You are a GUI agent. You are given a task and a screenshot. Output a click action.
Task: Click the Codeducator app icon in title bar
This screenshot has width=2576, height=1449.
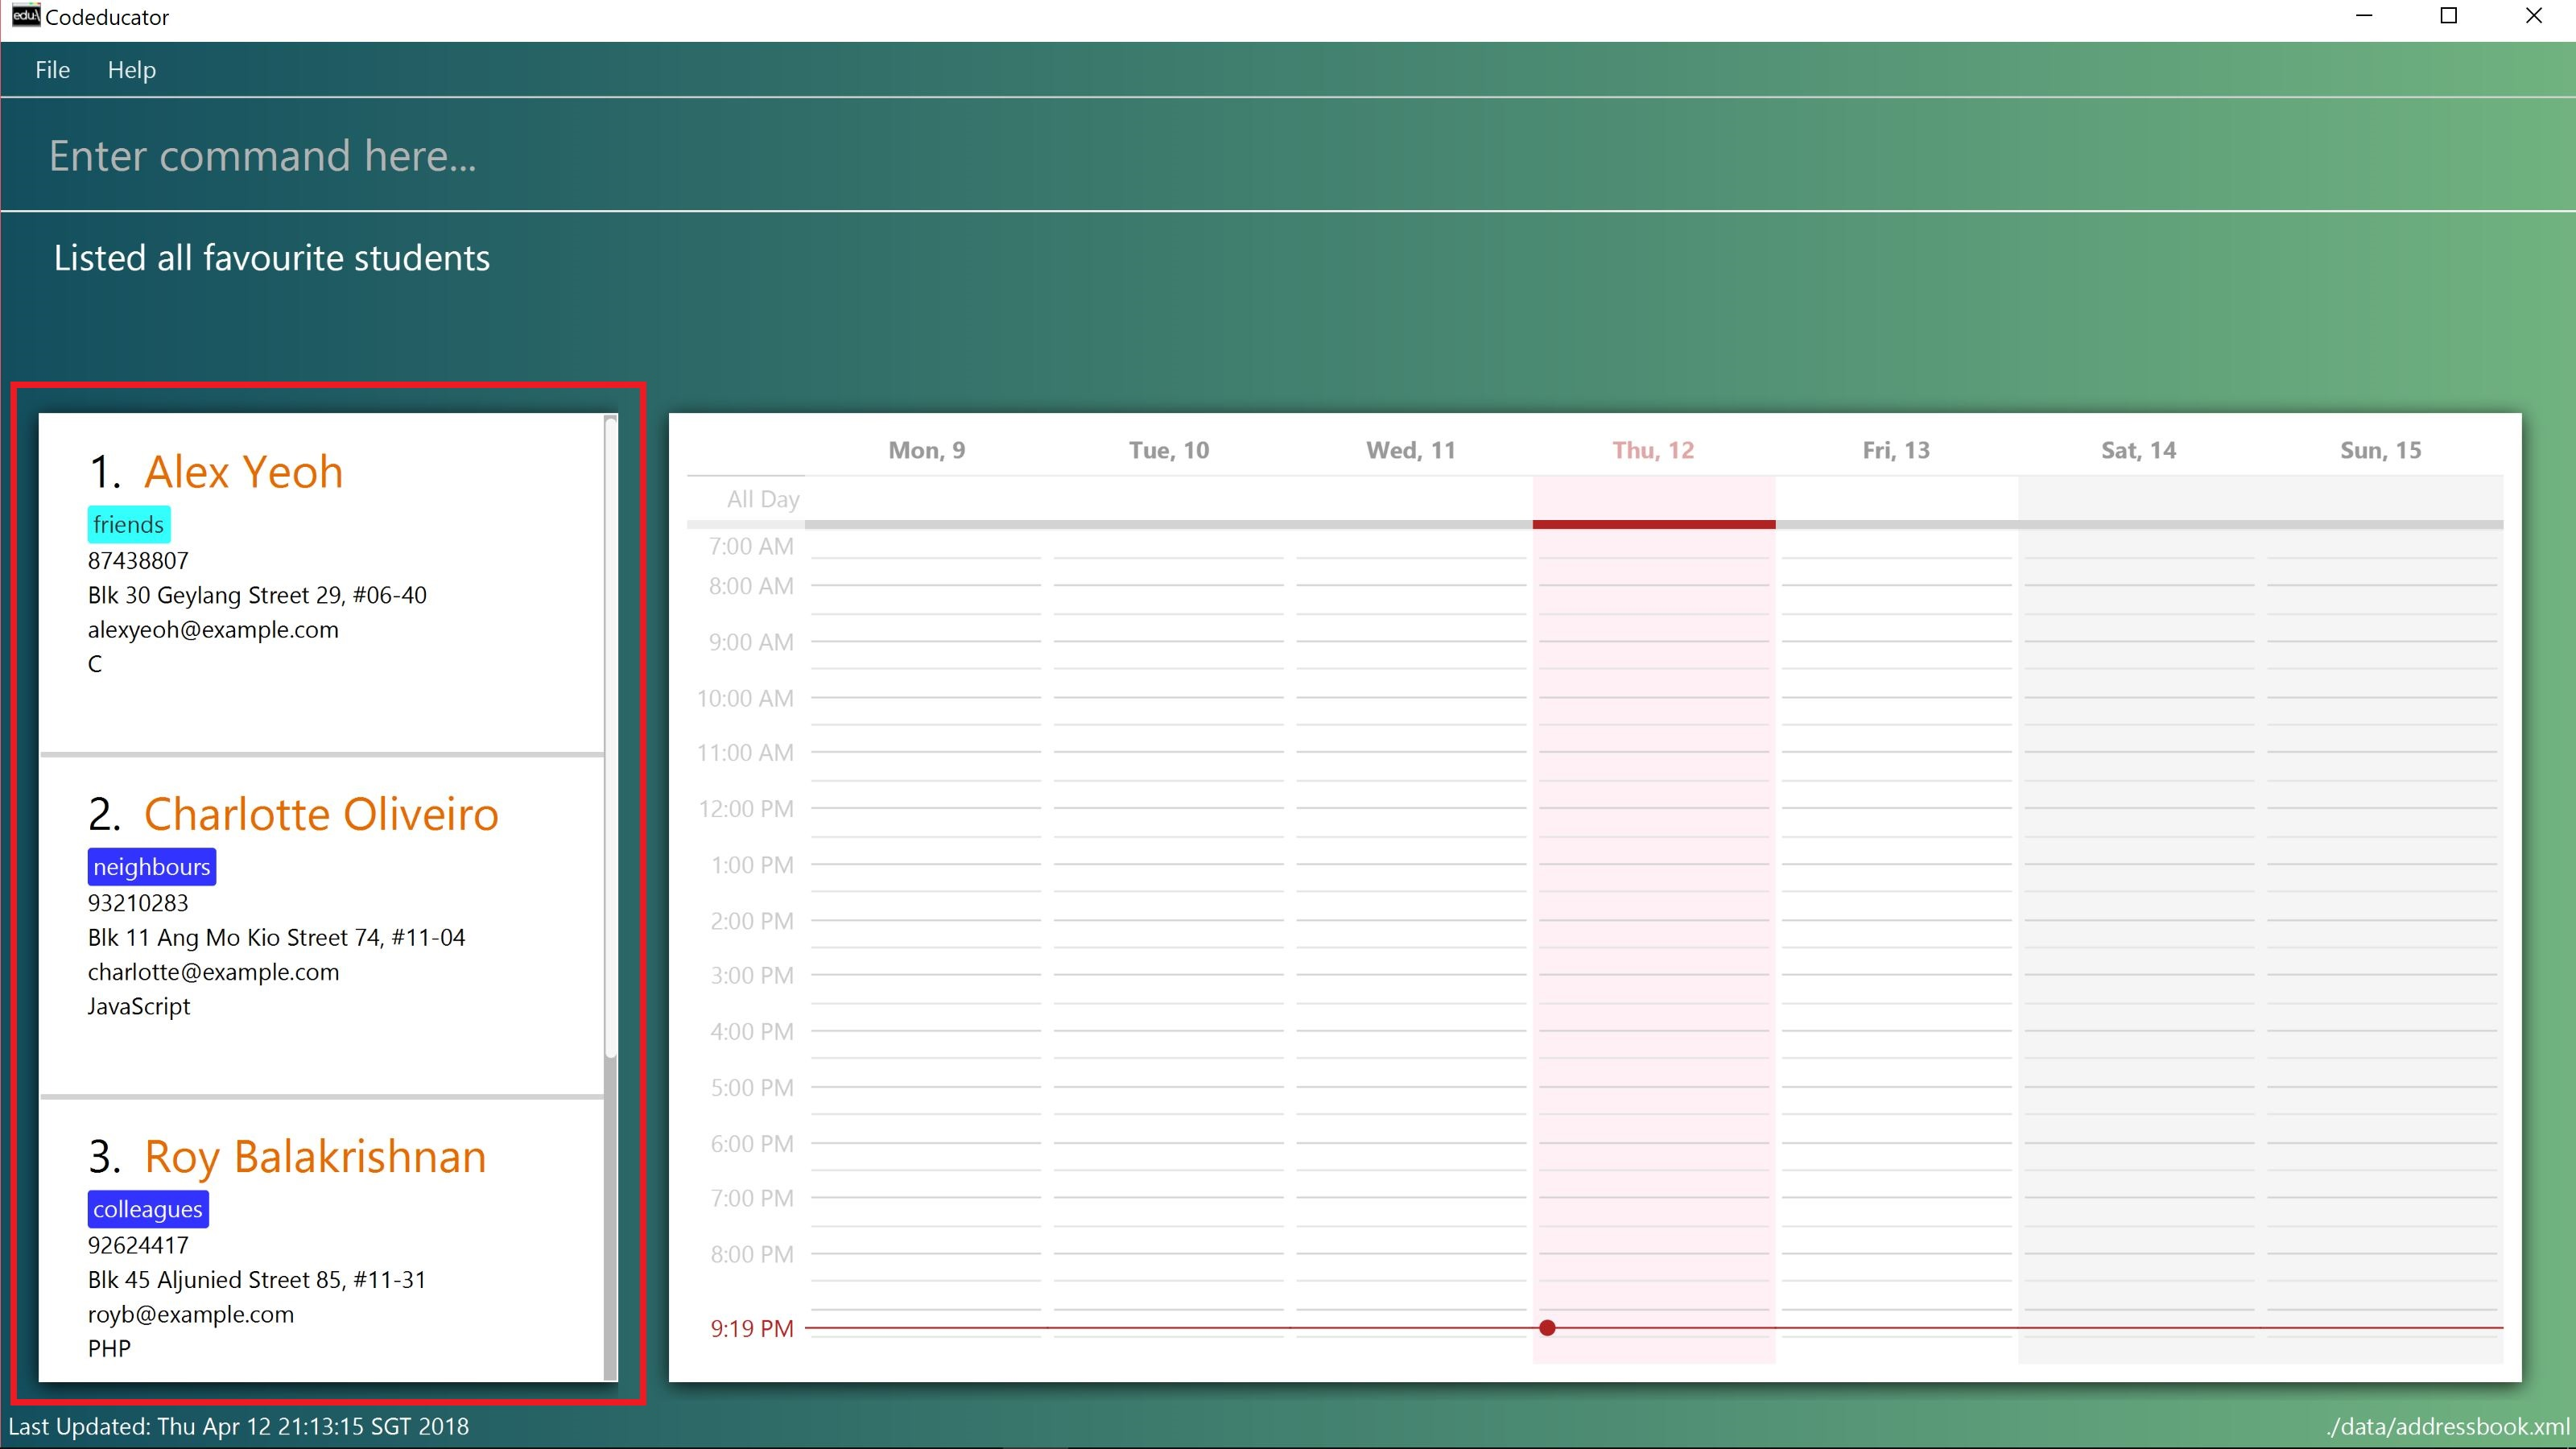[x=26, y=16]
